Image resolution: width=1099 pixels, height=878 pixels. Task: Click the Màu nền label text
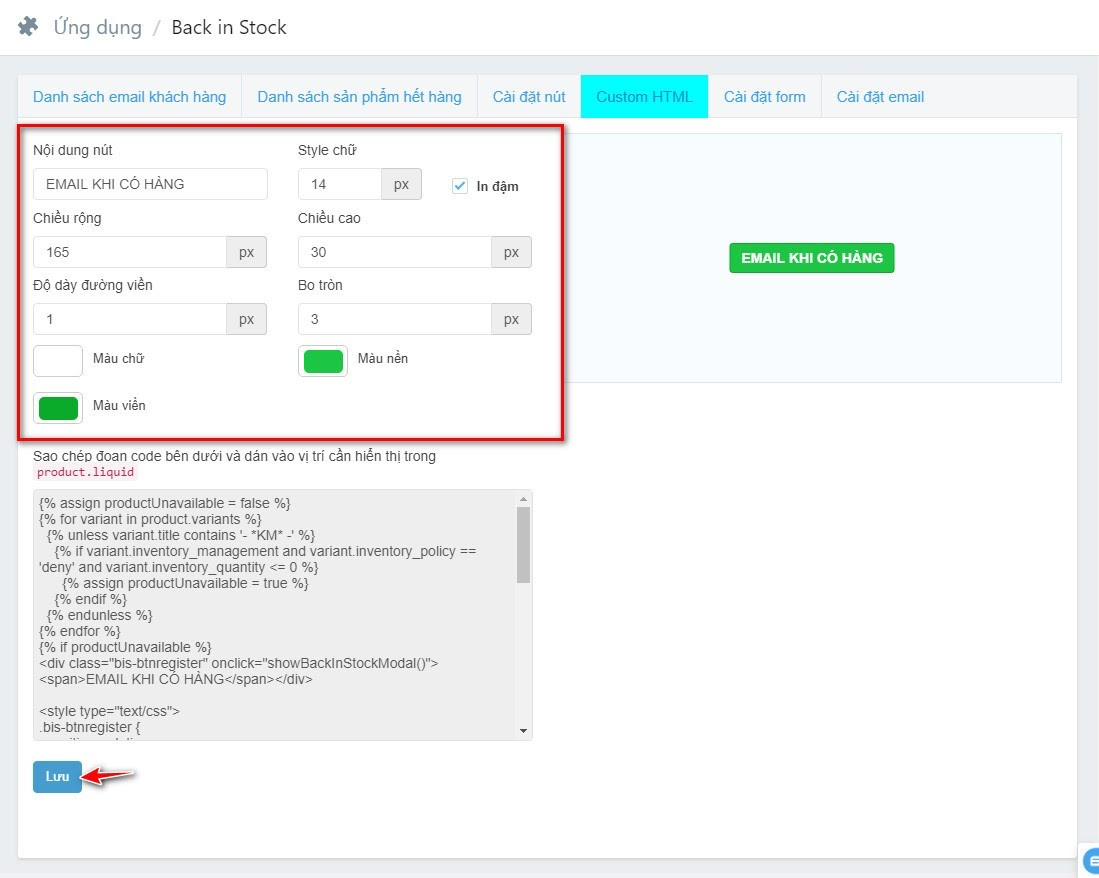[383, 358]
